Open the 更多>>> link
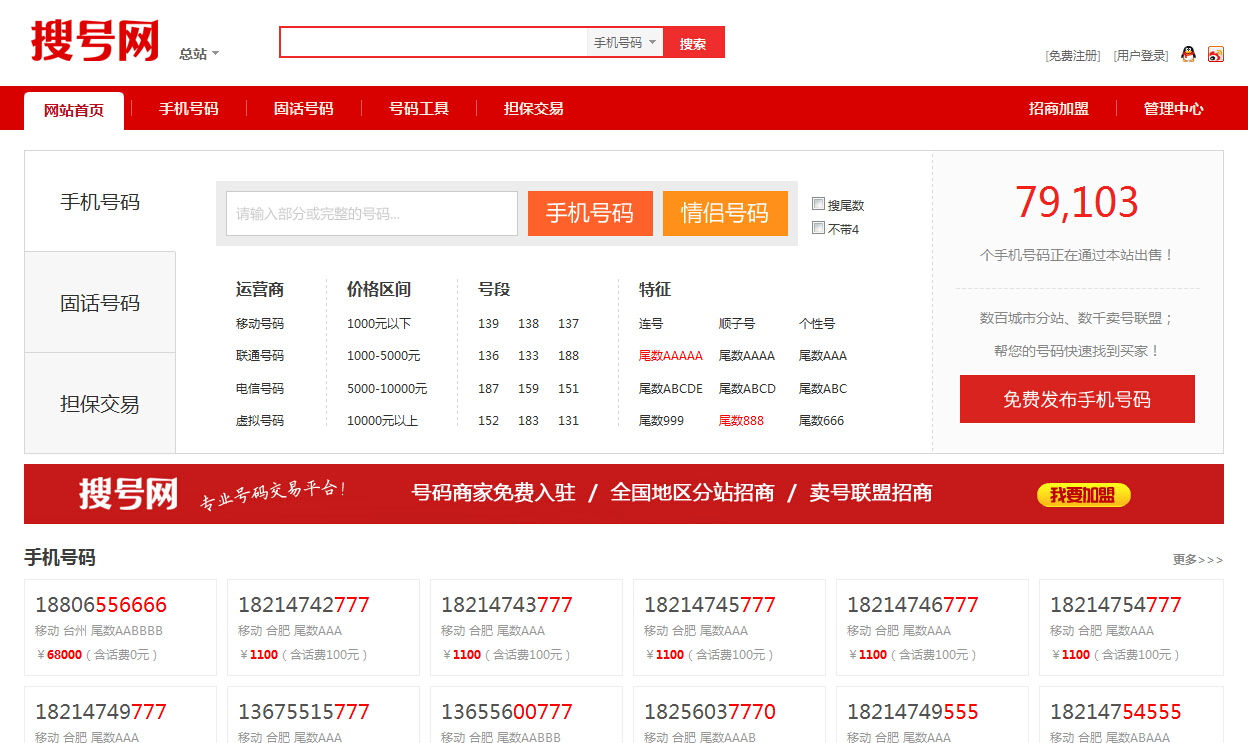1248x743 pixels. click(x=1198, y=559)
